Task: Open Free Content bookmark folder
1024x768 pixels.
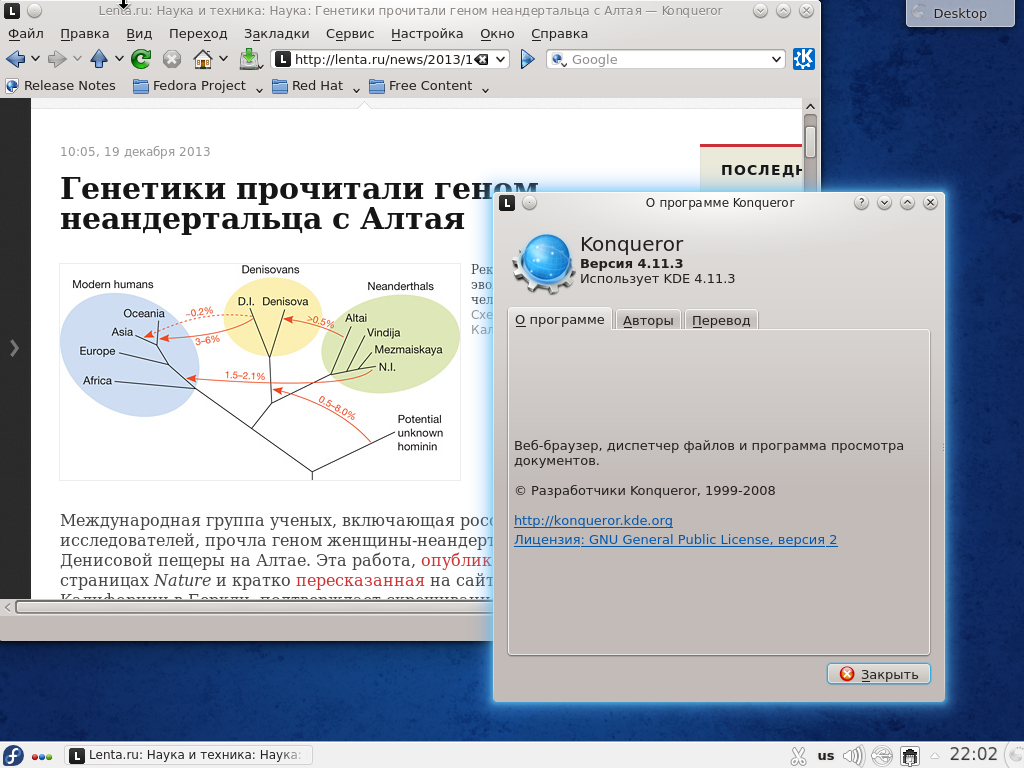Action: pos(421,86)
